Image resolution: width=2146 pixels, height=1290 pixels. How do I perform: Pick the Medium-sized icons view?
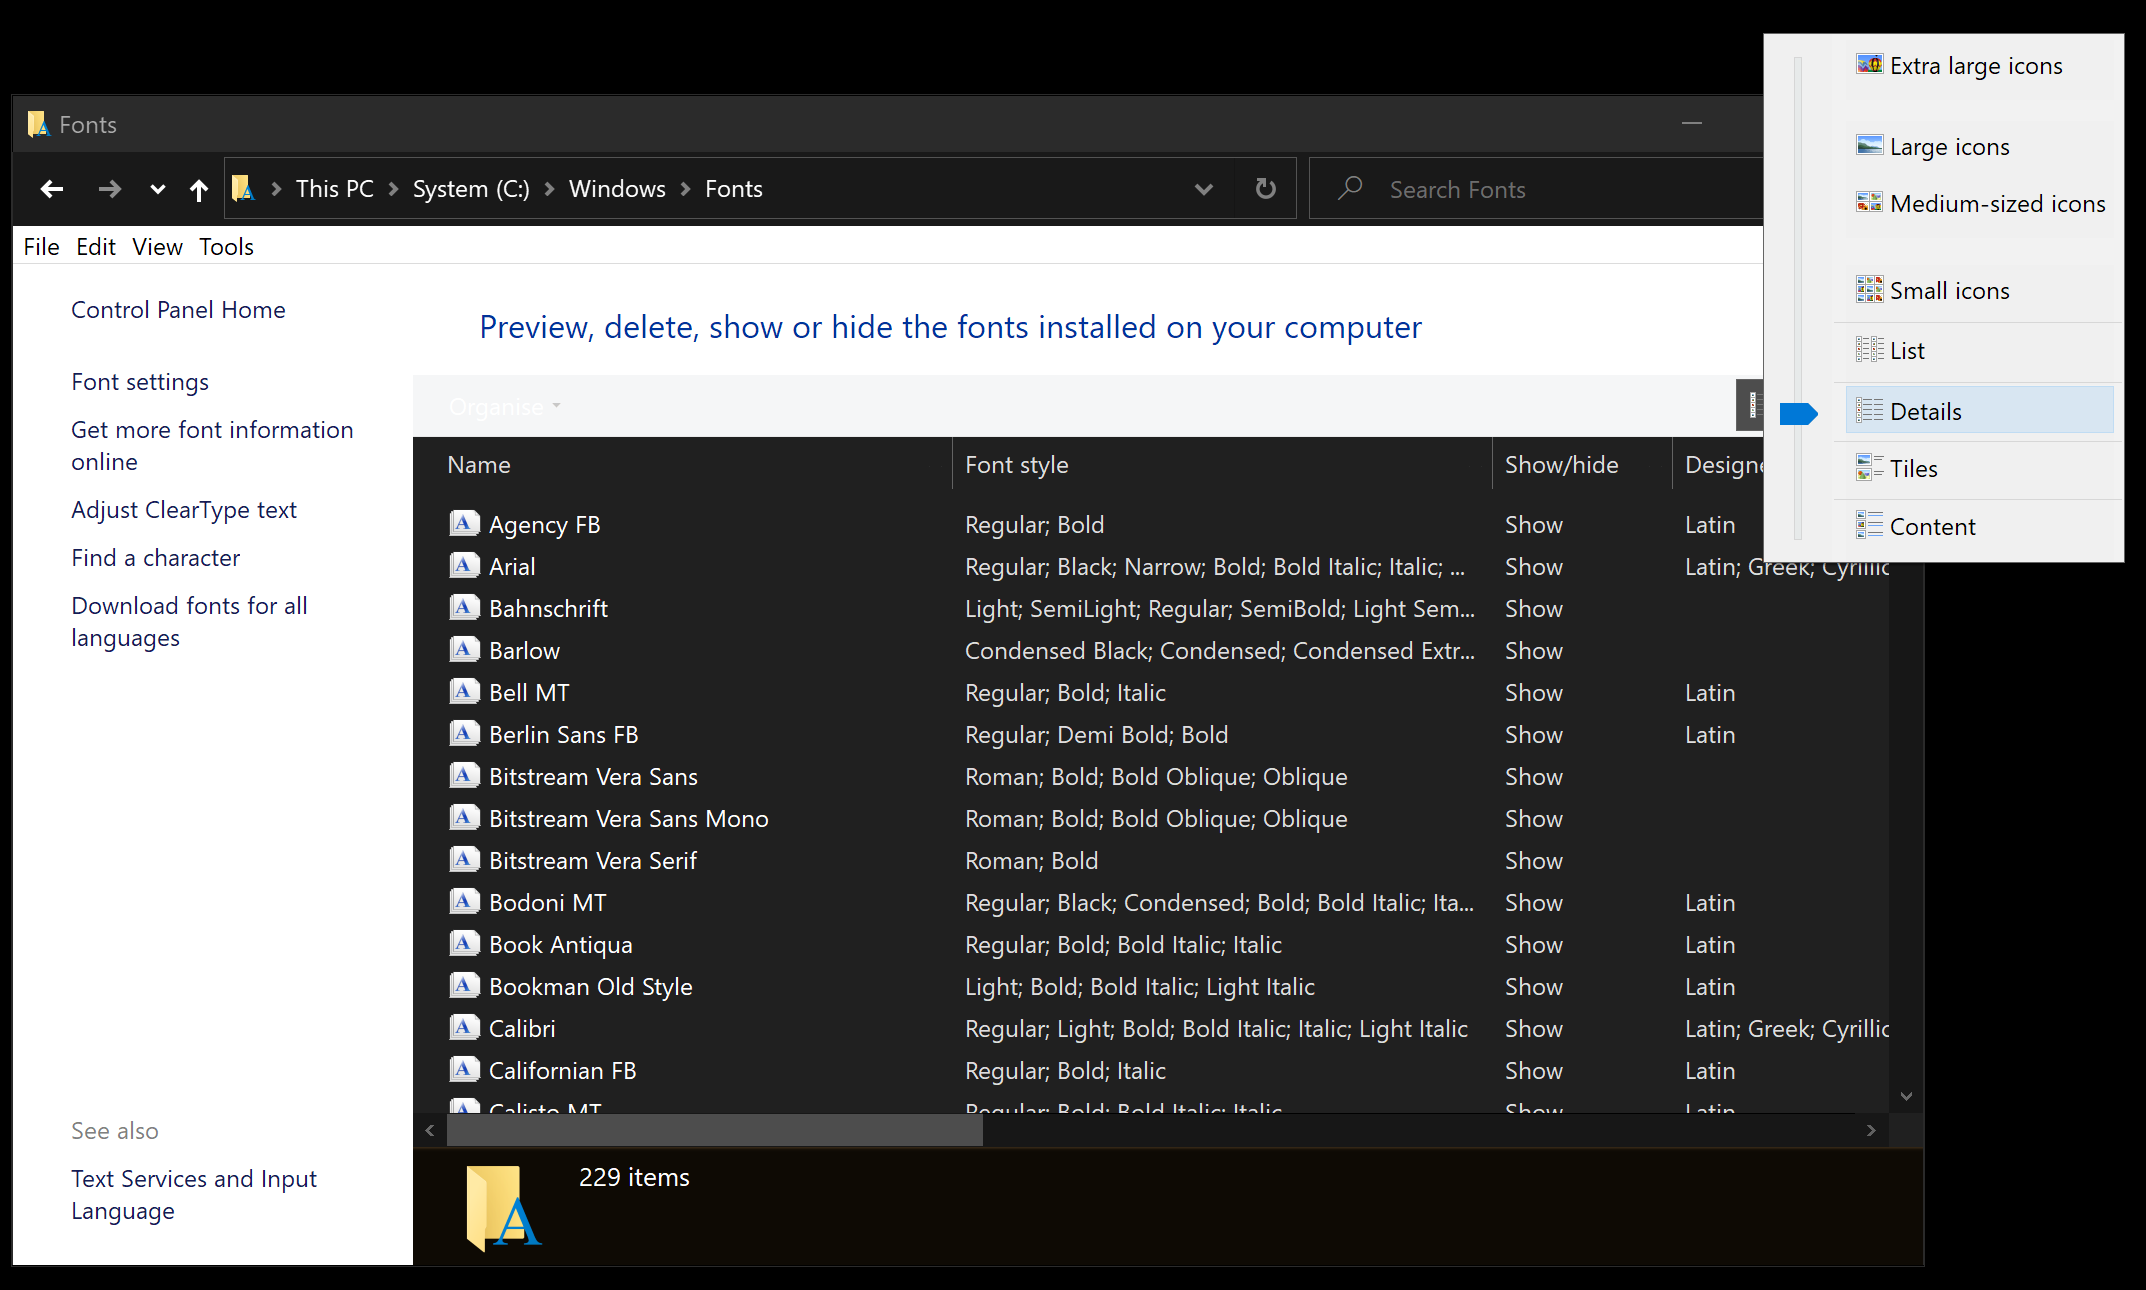point(1996,204)
